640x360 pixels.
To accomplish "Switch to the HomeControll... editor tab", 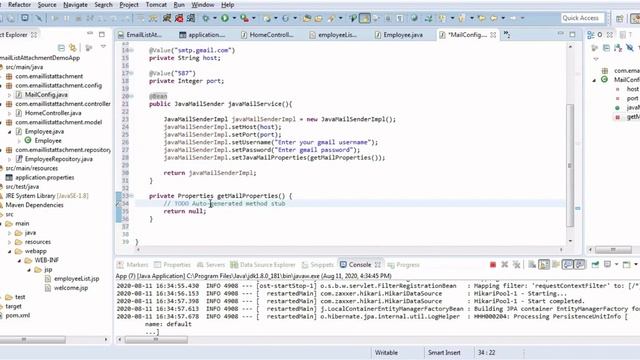I will pos(267,35).
